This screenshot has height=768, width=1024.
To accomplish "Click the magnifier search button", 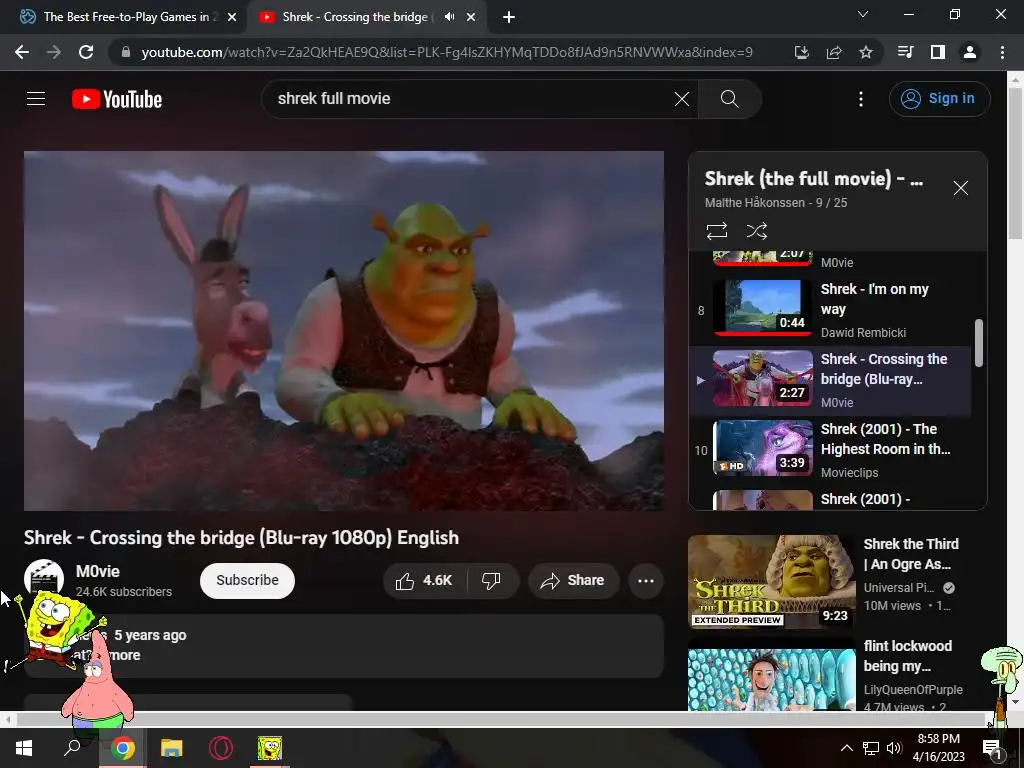I will tap(729, 99).
